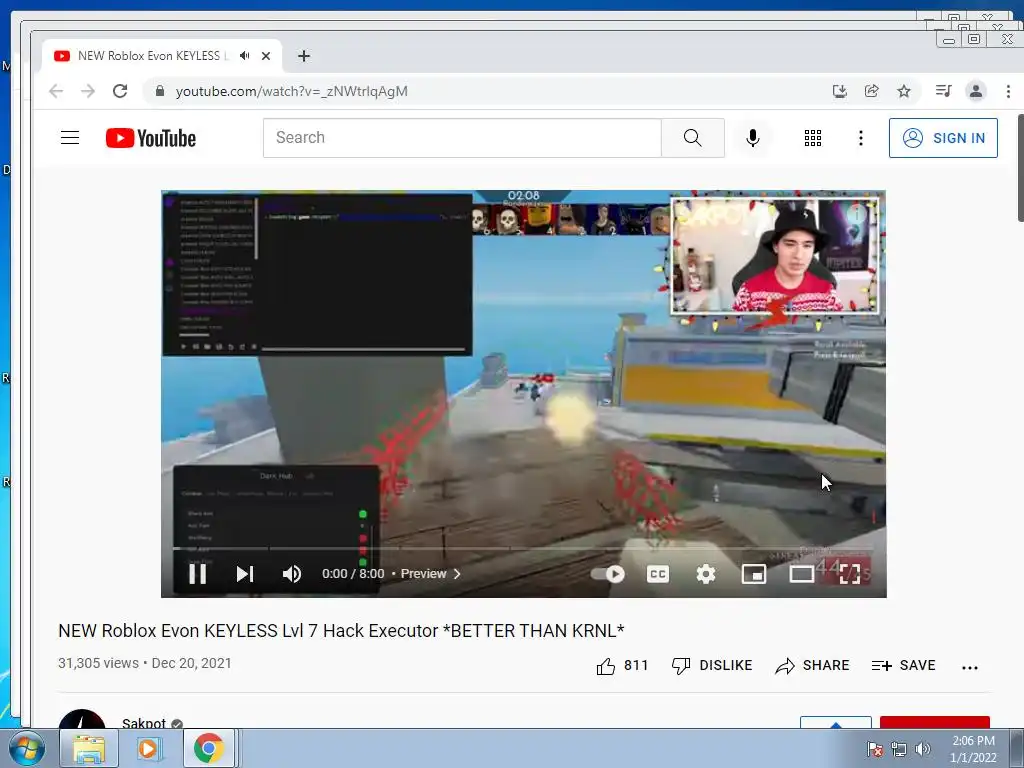The image size is (1024, 768).
Task: Open YouTube guide hamburger menu
Action: (x=70, y=138)
